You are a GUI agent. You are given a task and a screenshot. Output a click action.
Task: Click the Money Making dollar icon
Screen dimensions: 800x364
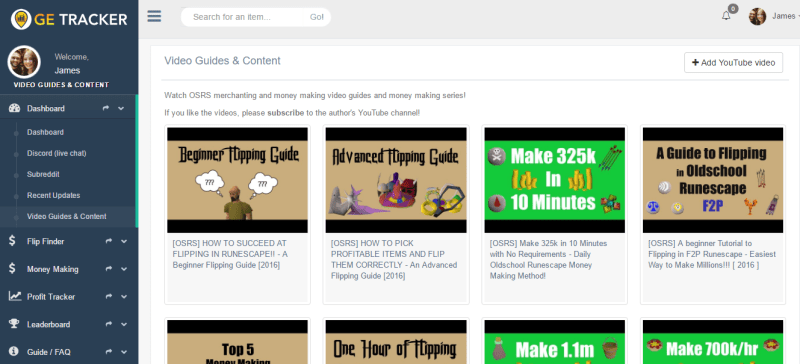coord(12,269)
